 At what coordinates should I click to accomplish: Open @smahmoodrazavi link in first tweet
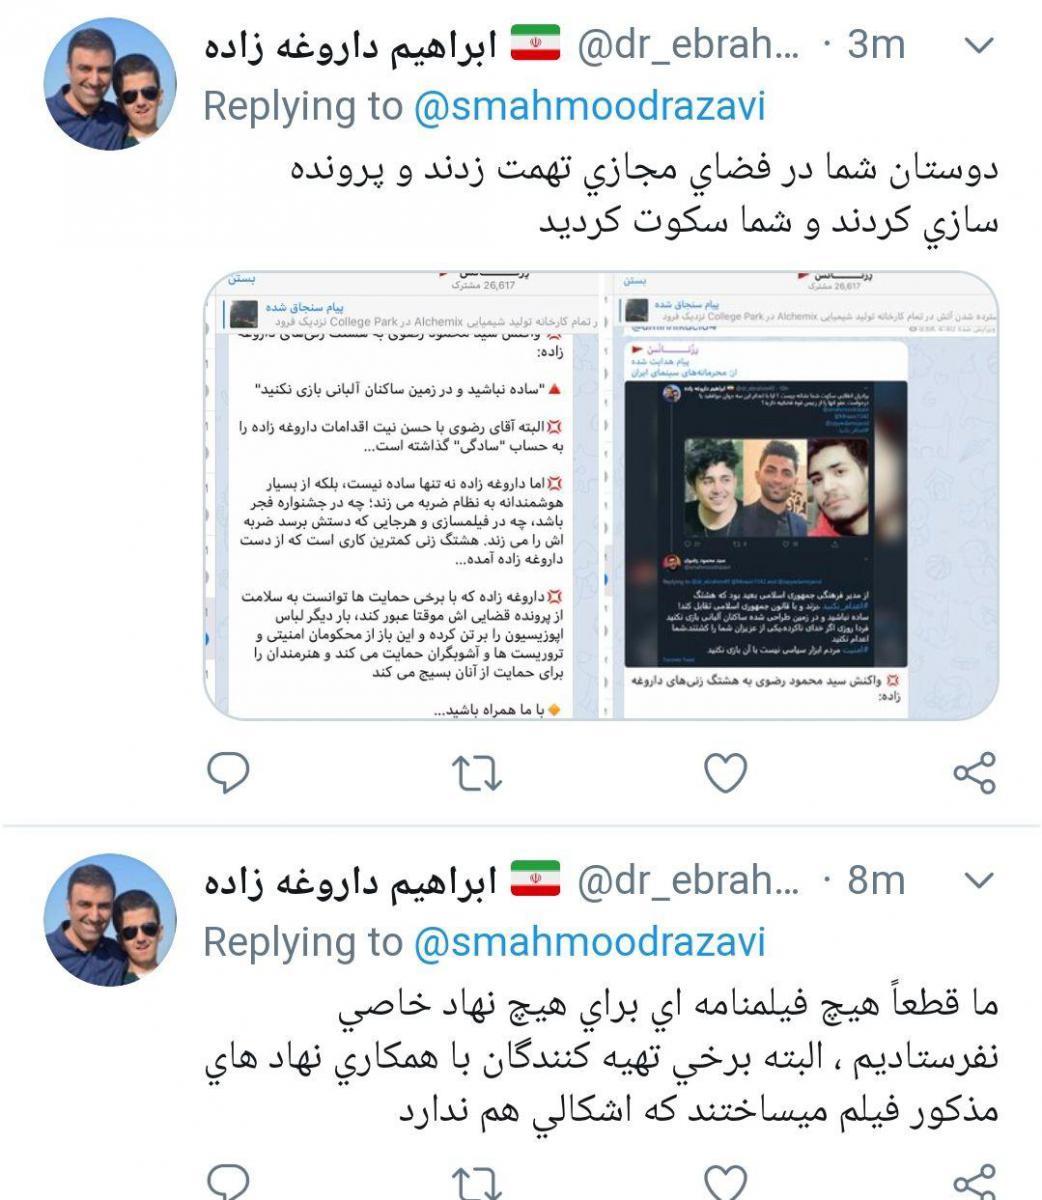pos(589,106)
